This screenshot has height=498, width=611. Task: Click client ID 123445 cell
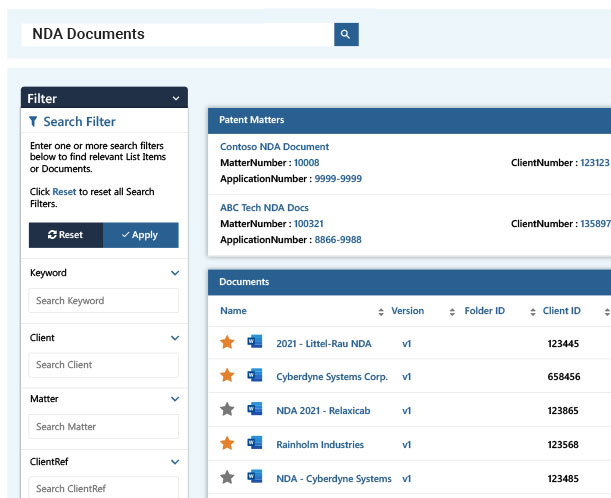pos(563,344)
